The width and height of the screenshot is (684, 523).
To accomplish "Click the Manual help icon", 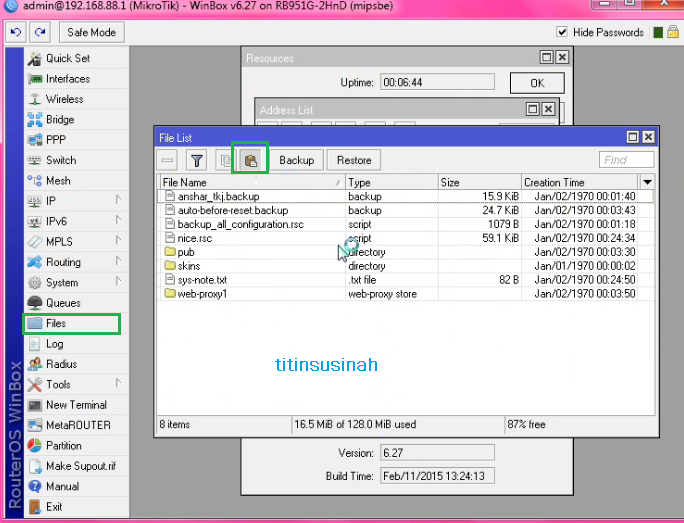I will click(x=34, y=486).
